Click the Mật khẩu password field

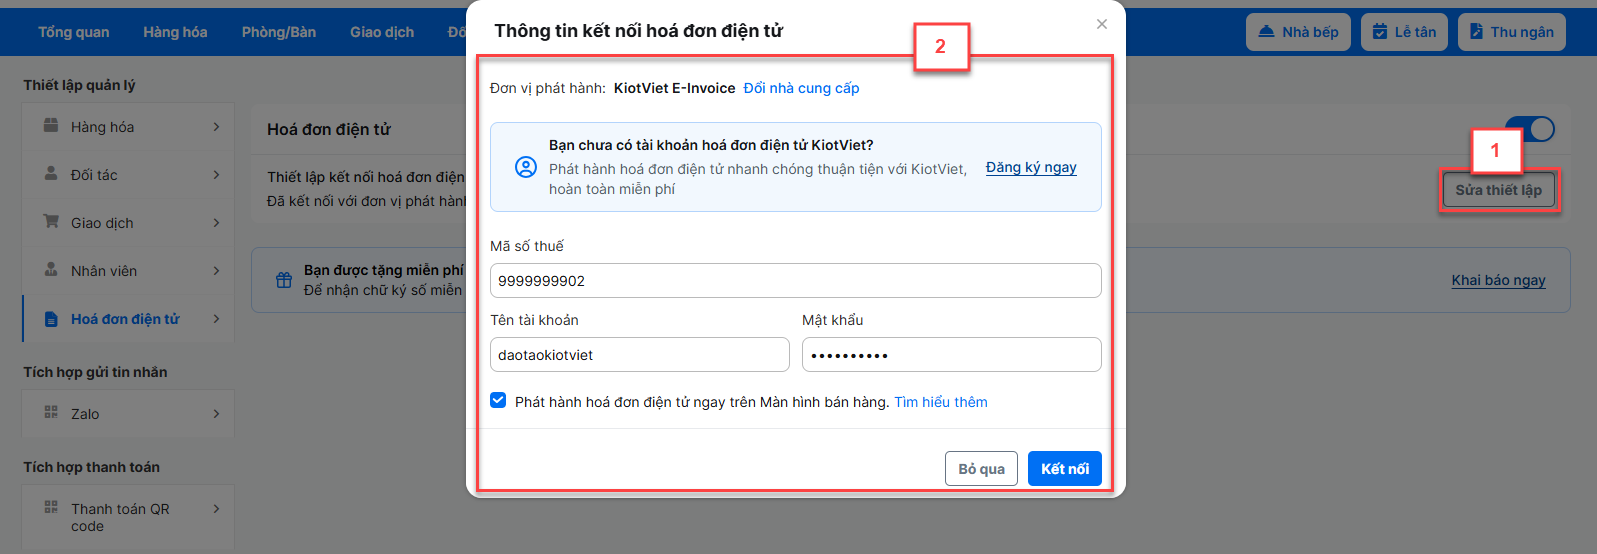pyautogui.click(x=952, y=355)
